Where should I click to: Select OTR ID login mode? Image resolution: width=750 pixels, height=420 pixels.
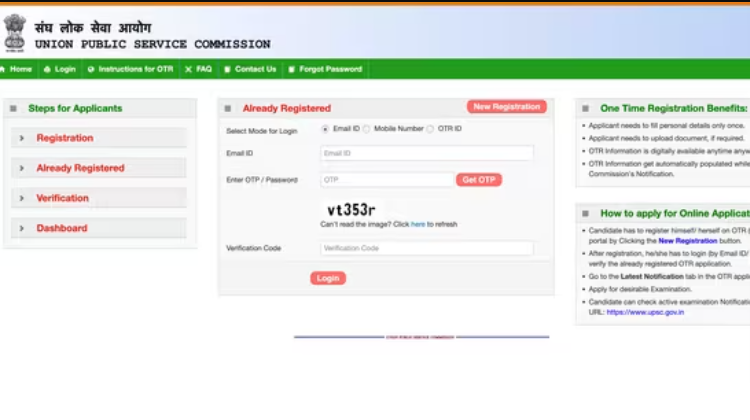coord(430,129)
